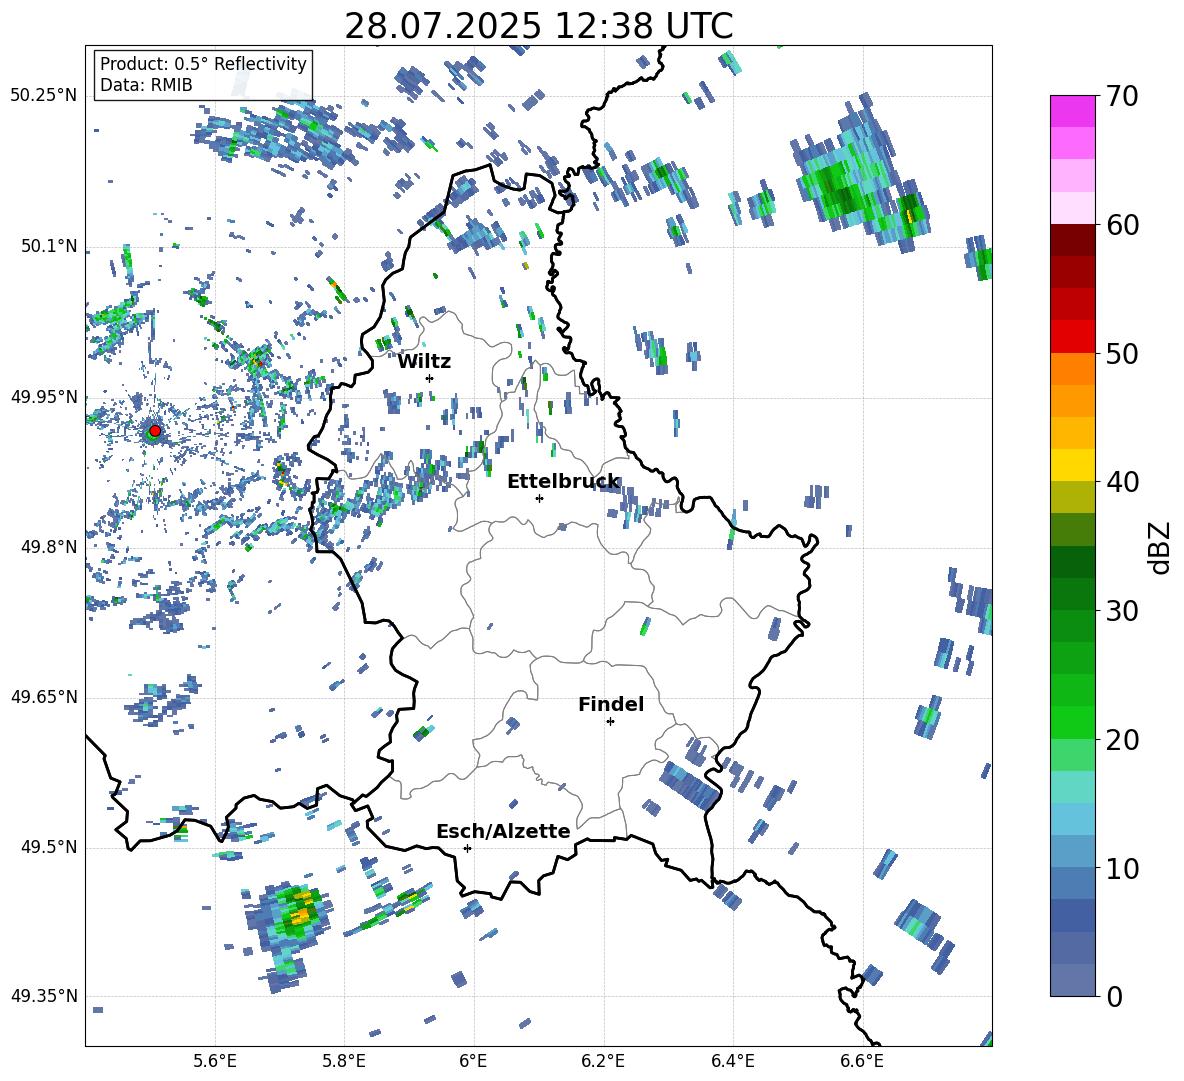Image resolution: width=1184 pixels, height=1081 pixels.
Task: Click the 'Data: RMIB' label
Action: [x=146, y=85]
